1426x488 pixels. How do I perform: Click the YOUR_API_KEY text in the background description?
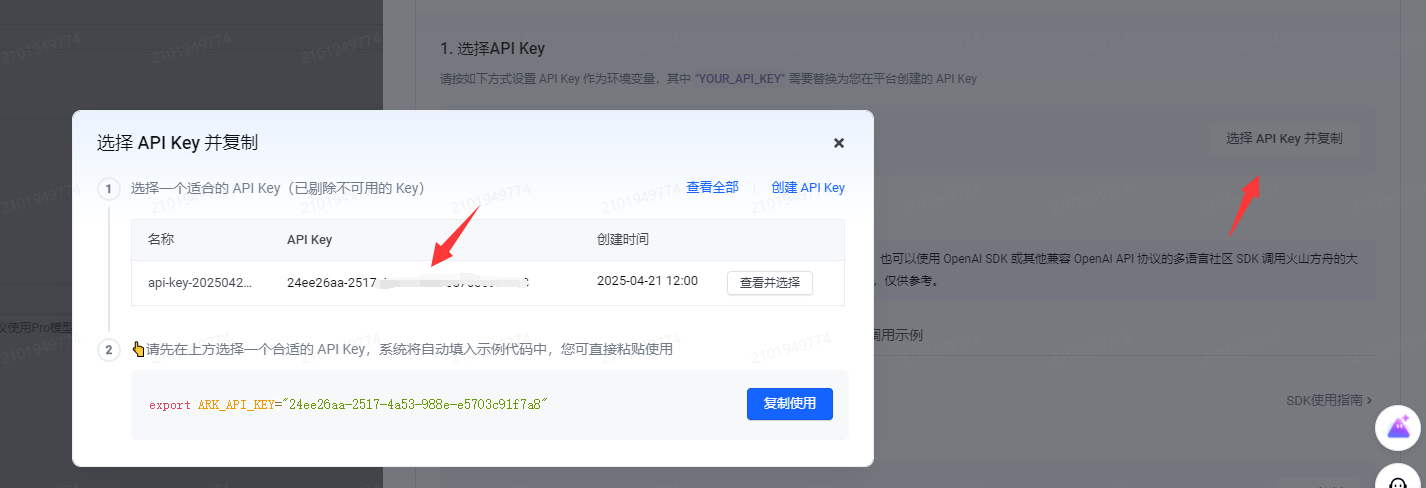(739, 78)
